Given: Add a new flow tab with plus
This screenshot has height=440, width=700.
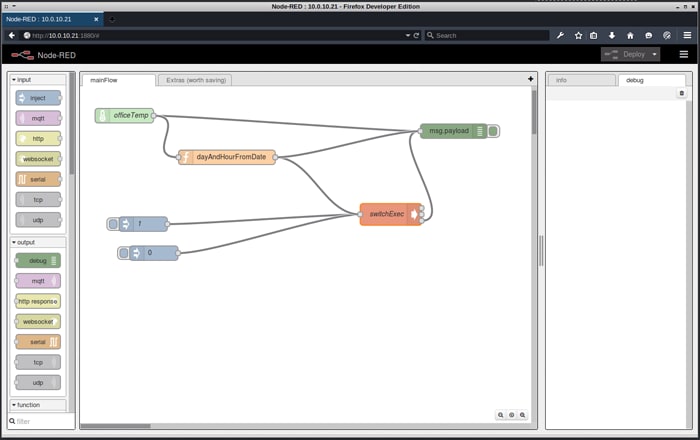Looking at the screenshot, I should 530,79.
